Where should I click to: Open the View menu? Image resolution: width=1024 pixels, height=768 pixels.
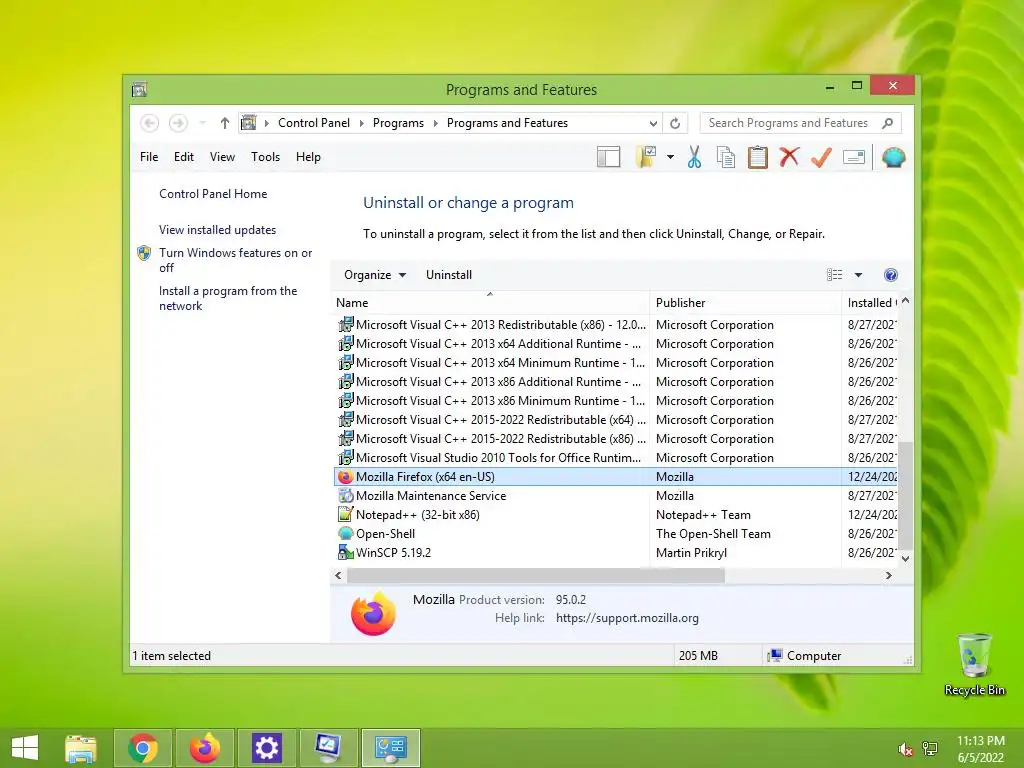coord(222,157)
